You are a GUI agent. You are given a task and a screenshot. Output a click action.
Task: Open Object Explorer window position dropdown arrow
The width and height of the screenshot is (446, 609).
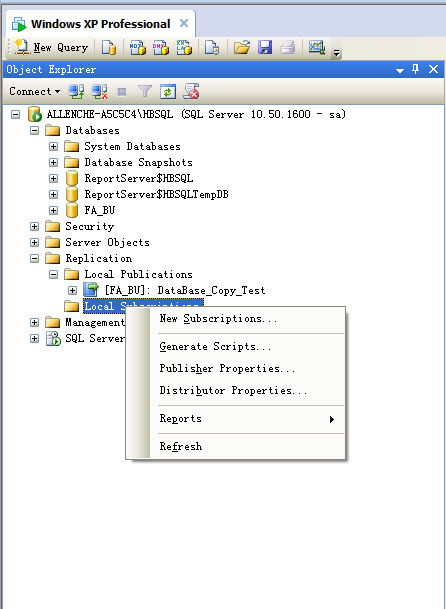400,70
